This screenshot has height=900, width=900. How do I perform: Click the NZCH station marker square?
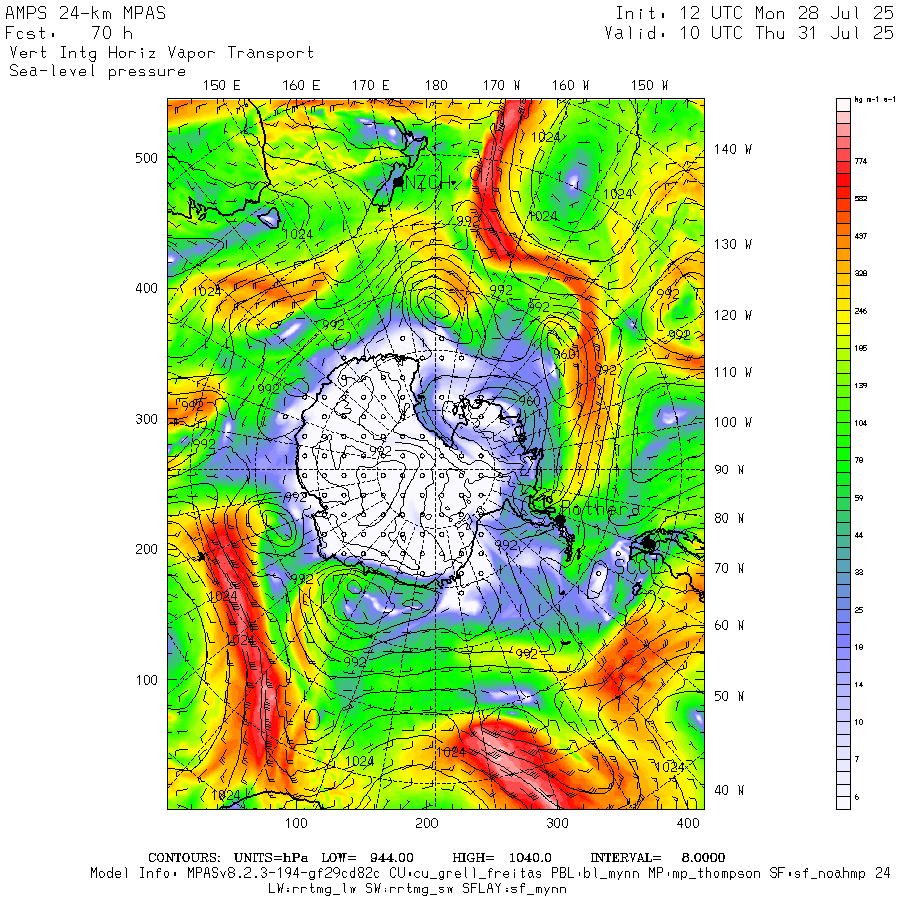[398, 183]
